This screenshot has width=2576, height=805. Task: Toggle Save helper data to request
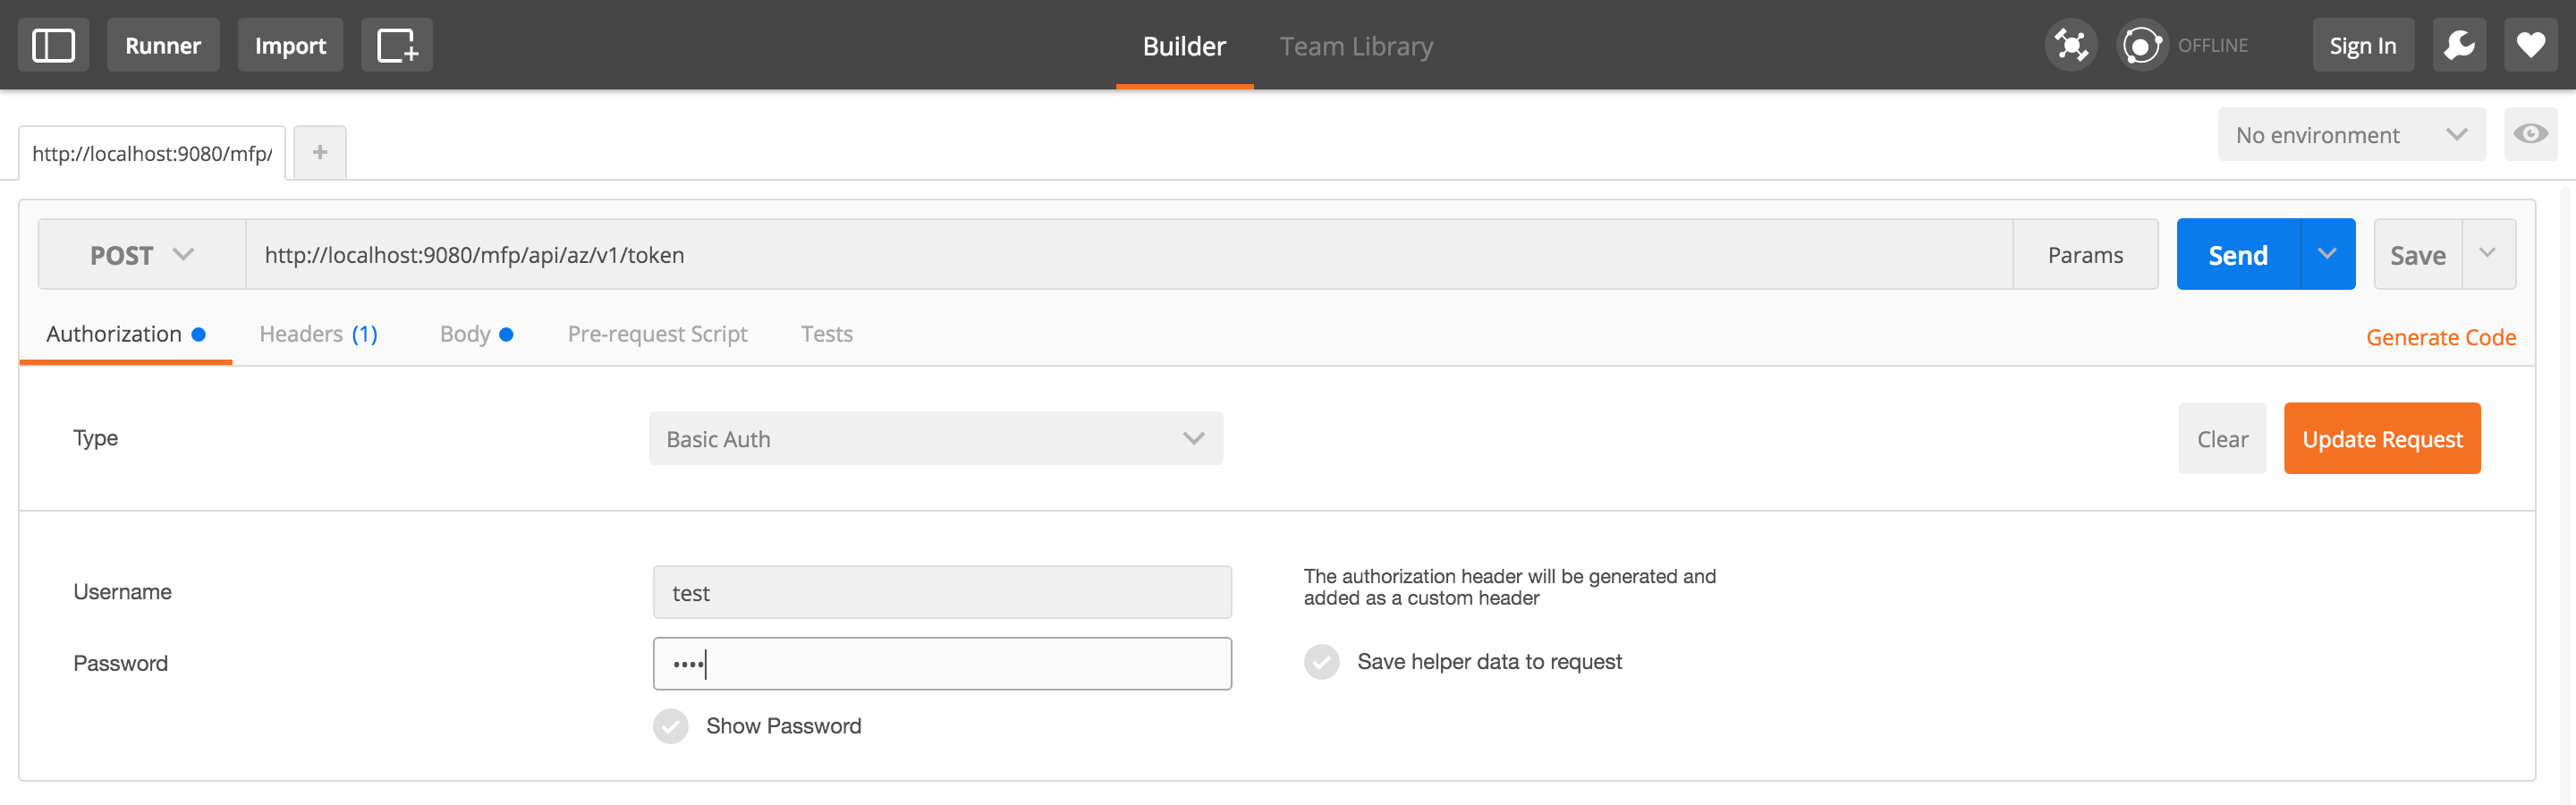click(1321, 662)
